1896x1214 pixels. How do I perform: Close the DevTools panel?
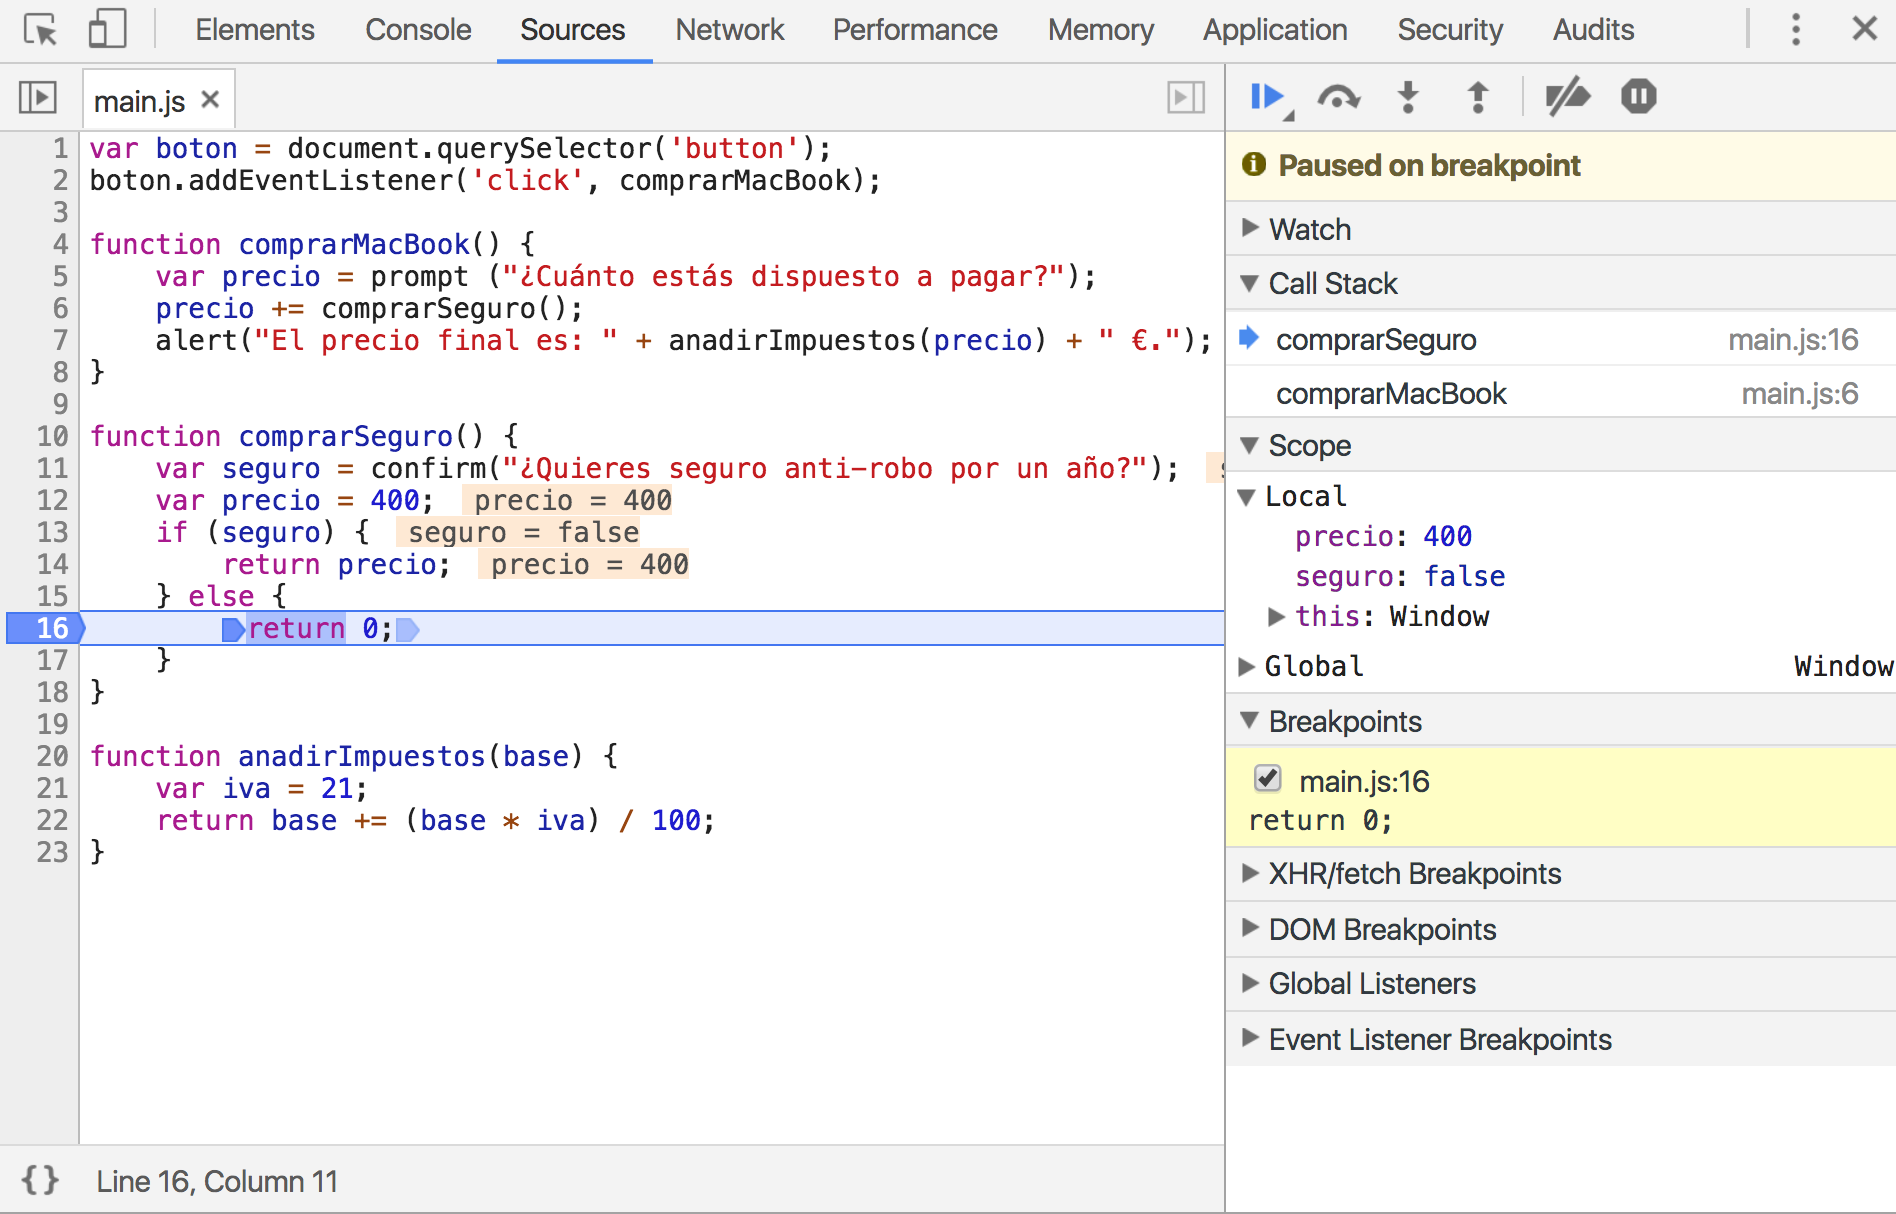click(1864, 29)
